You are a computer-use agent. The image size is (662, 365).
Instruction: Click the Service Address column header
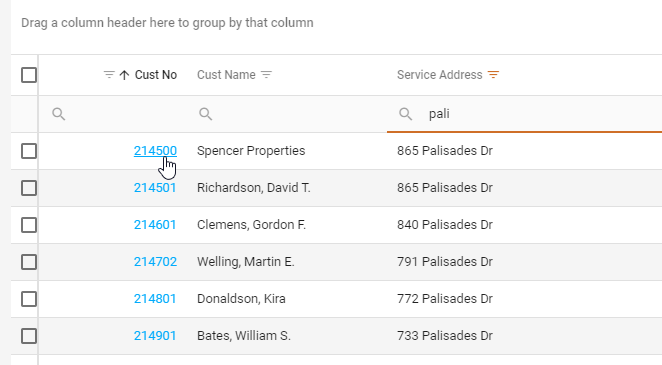click(440, 75)
